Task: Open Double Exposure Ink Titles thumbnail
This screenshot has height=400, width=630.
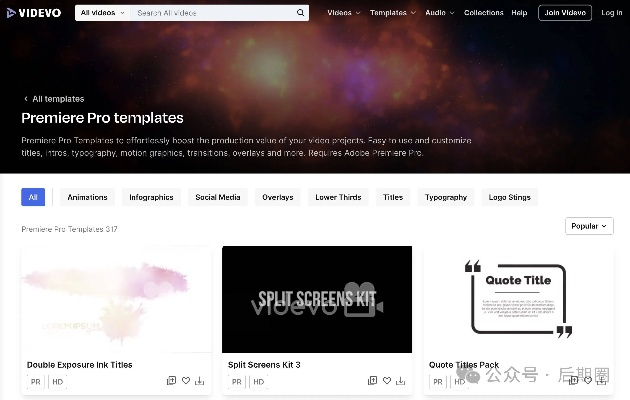Action: (116, 299)
